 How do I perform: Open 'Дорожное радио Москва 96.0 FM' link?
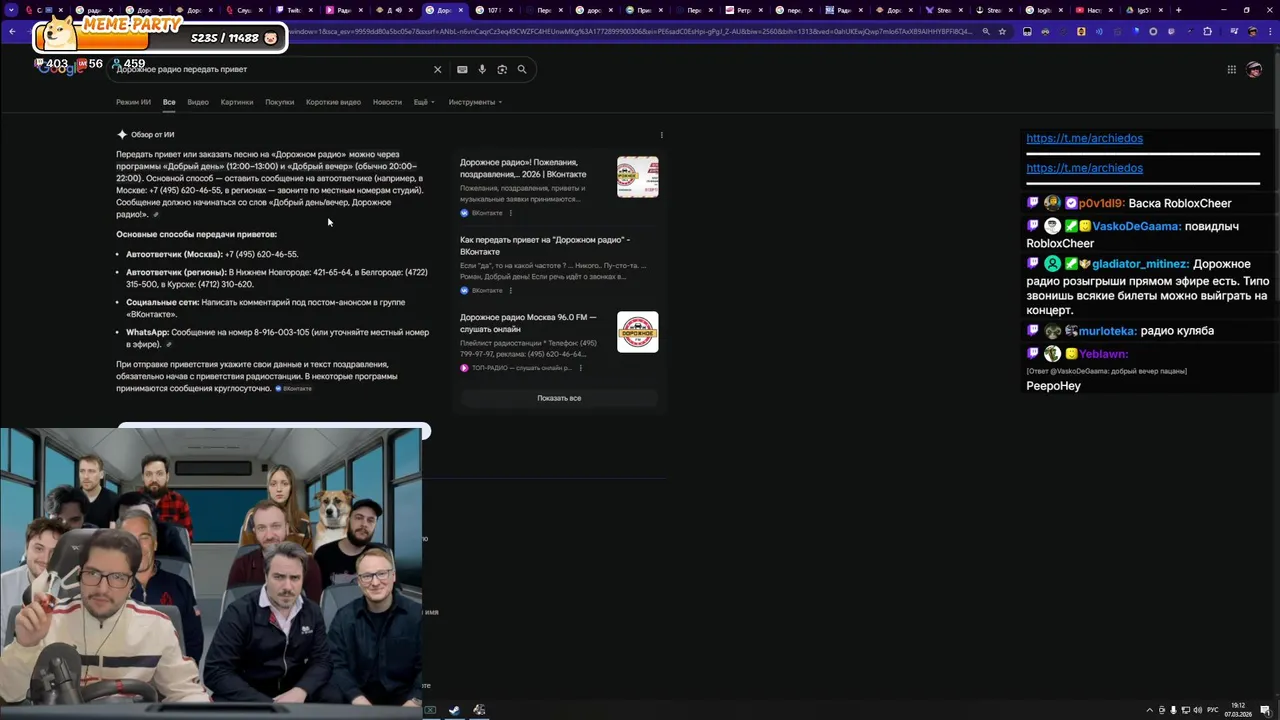[528, 323]
